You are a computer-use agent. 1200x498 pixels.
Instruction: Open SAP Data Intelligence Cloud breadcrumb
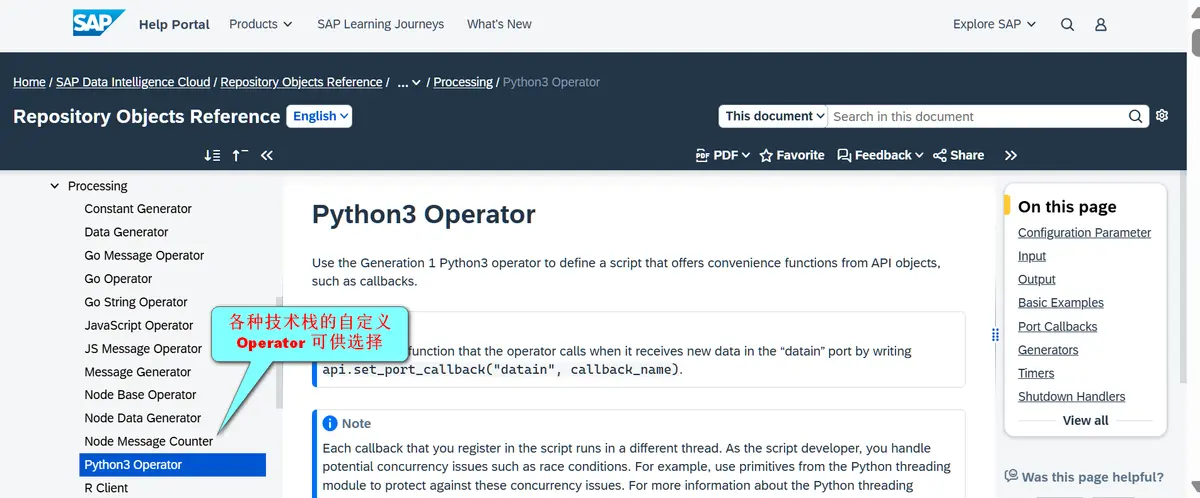point(133,82)
